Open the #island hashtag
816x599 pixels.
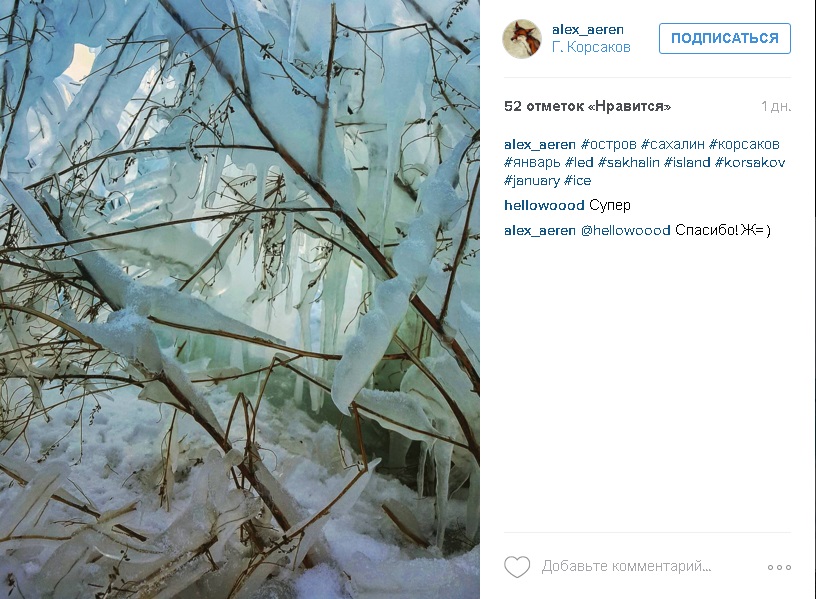point(687,162)
